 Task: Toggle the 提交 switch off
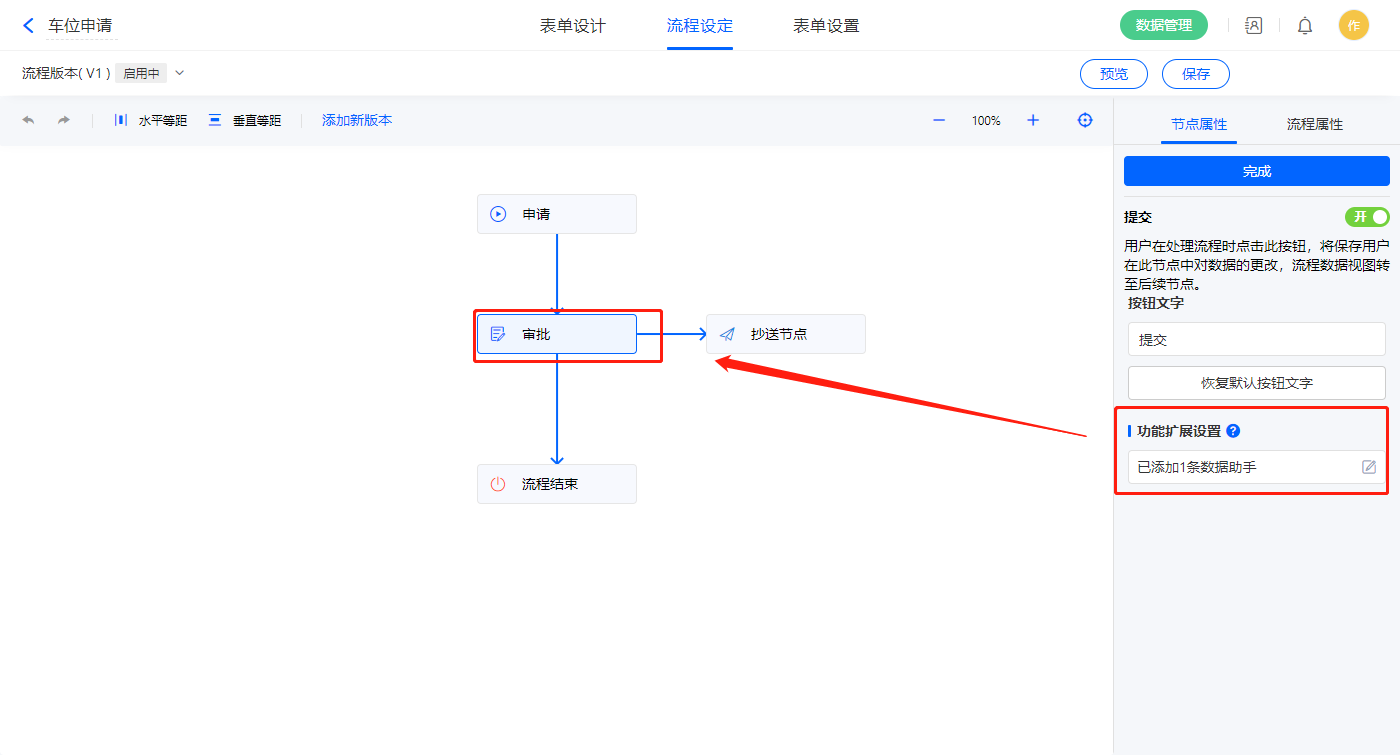click(1367, 217)
